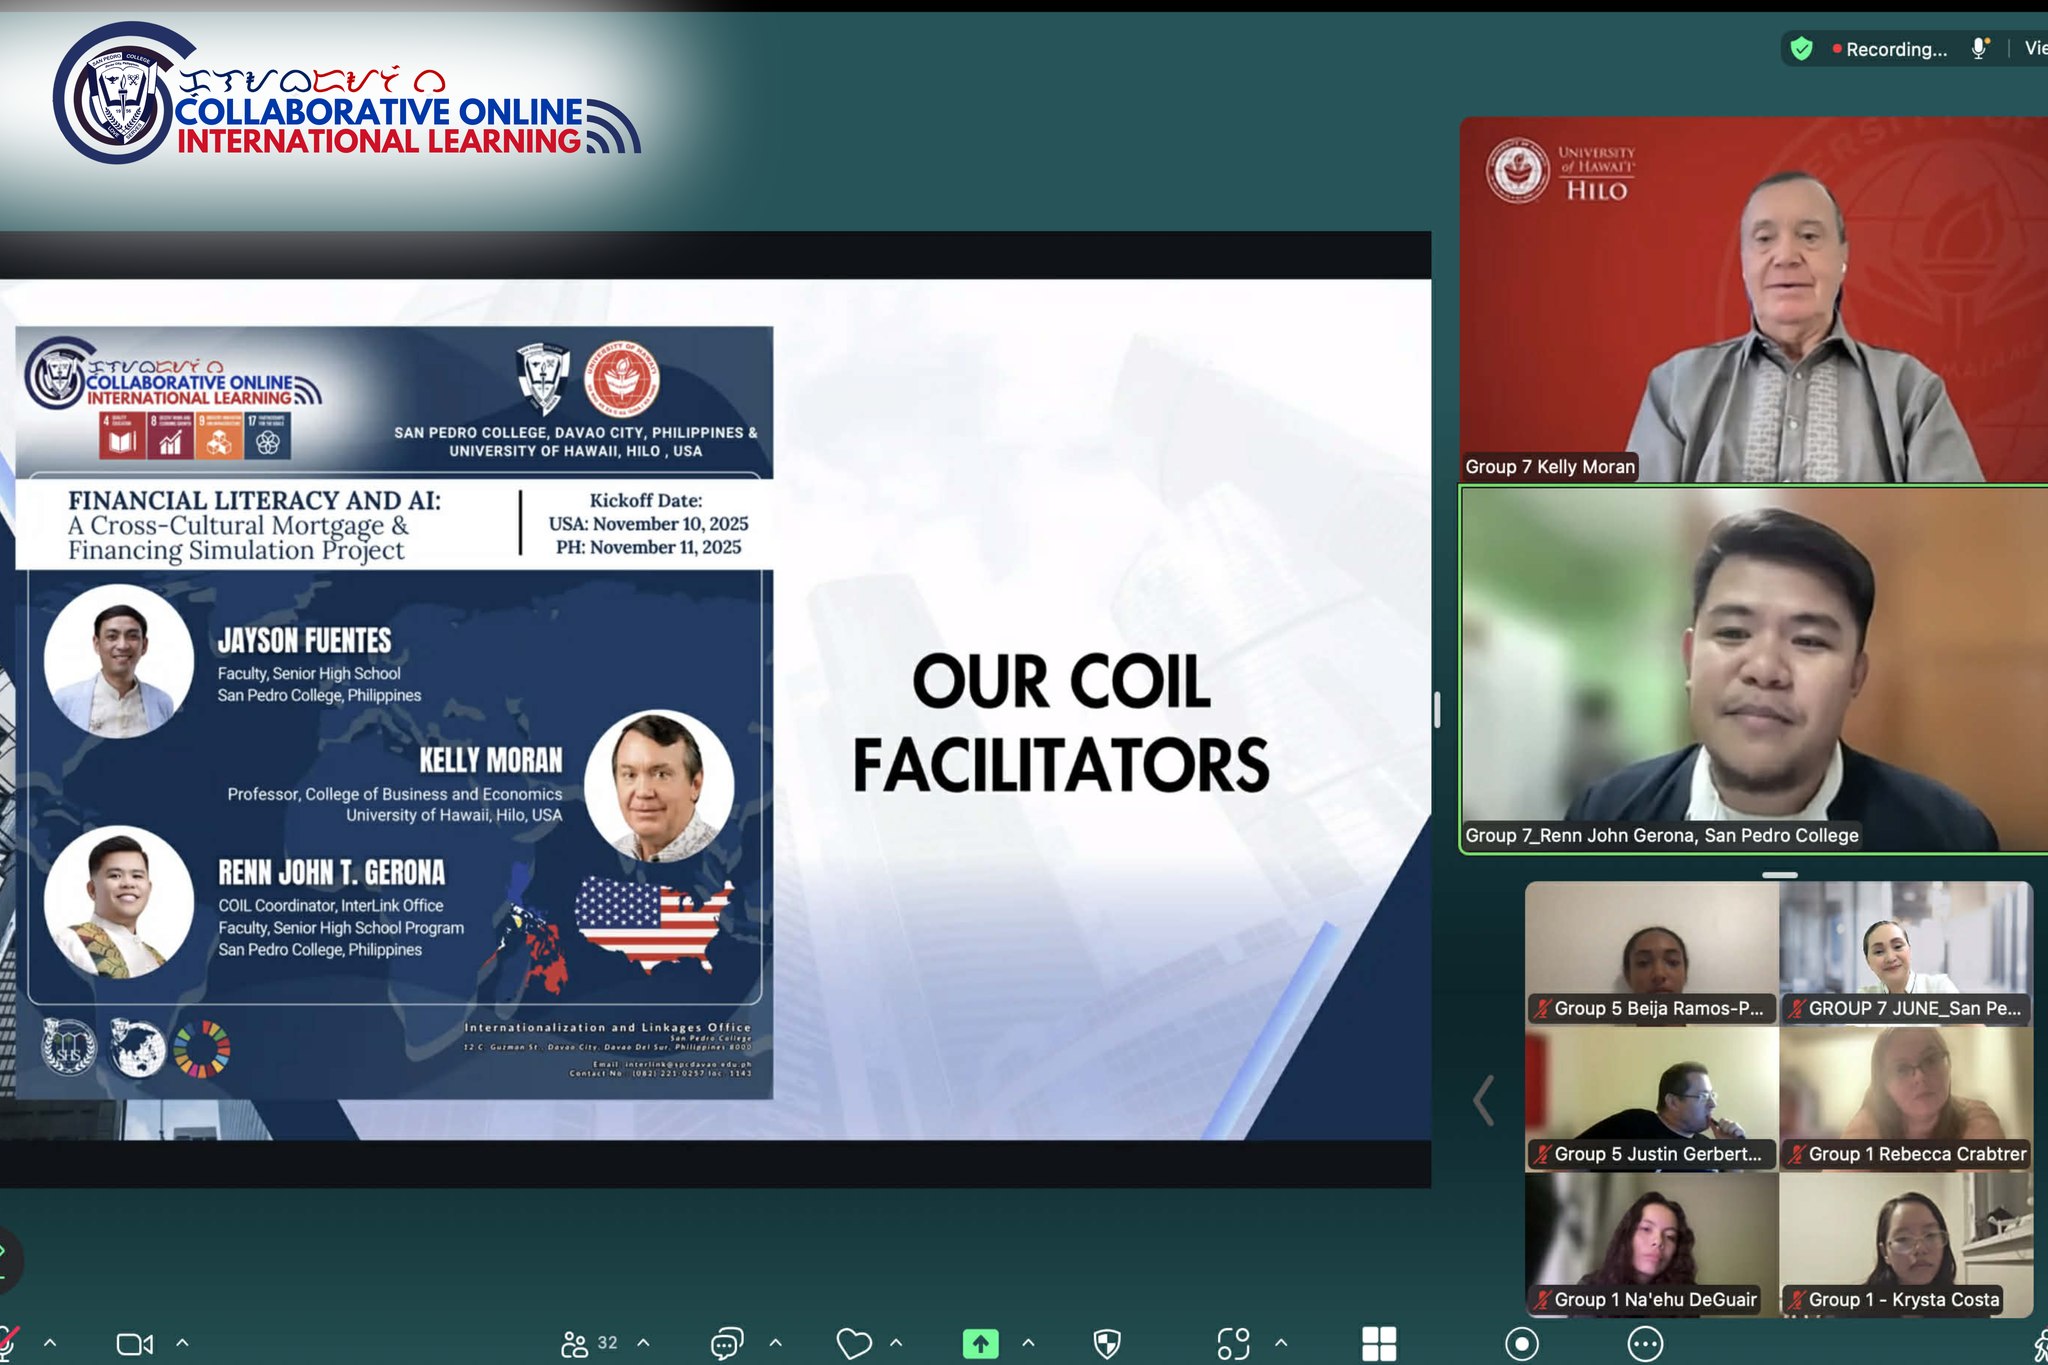Click 'KELLY MORAN' name on slide
2048x1365 pixels.
click(491, 761)
